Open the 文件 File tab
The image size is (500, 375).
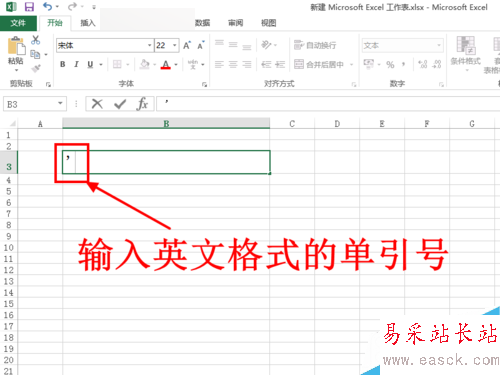coord(18,23)
